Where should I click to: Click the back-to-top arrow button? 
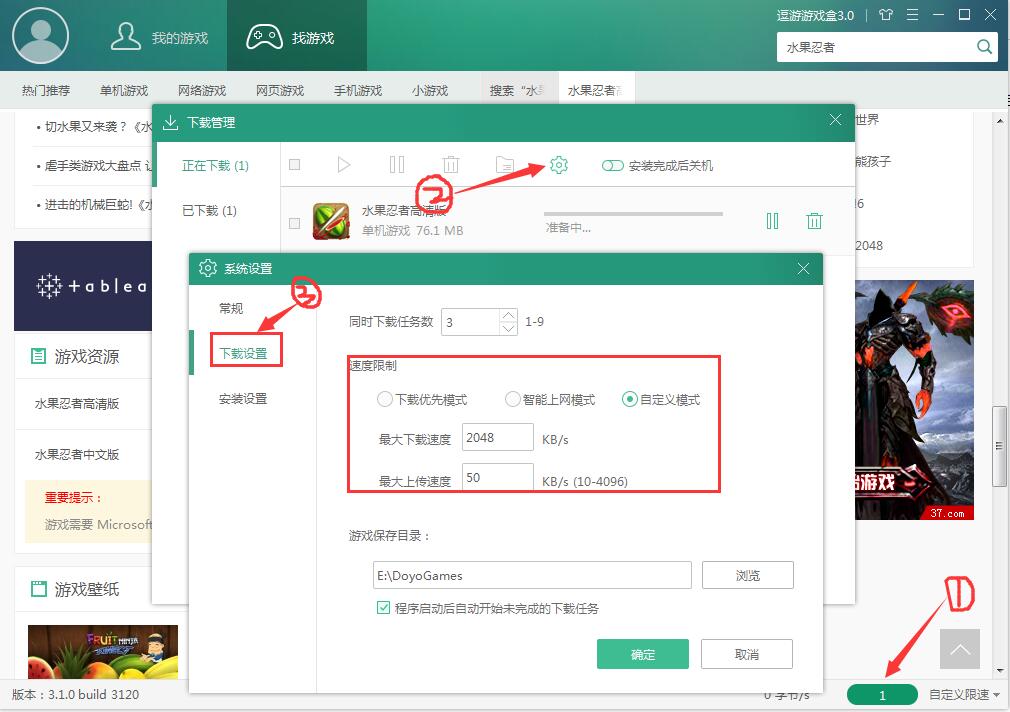pyautogui.click(x=960, y=649)
